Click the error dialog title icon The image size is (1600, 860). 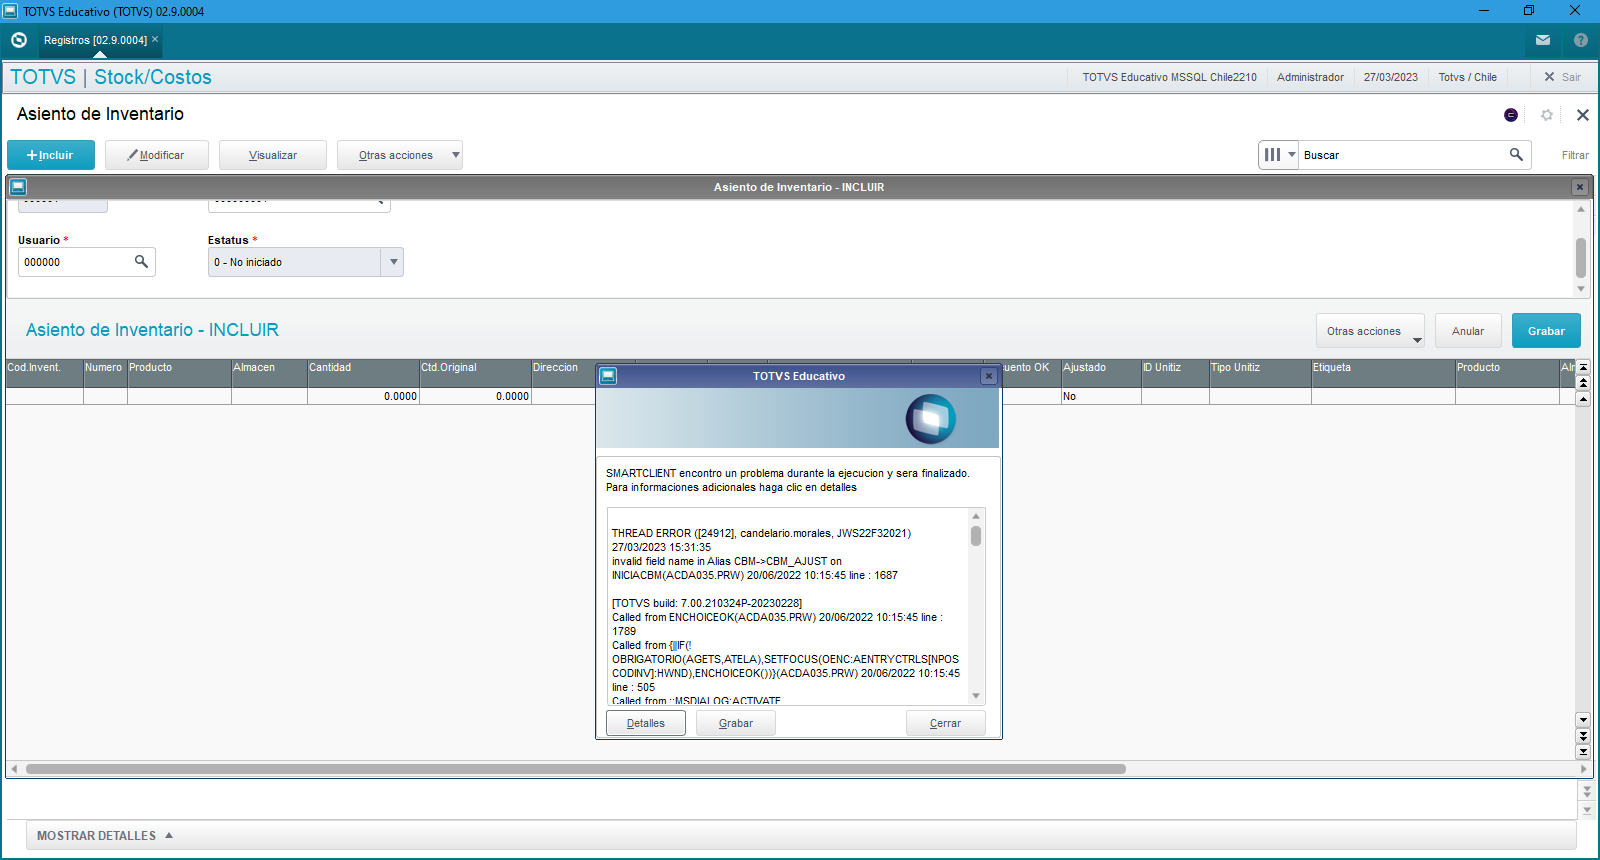click(x=608, y=376)
